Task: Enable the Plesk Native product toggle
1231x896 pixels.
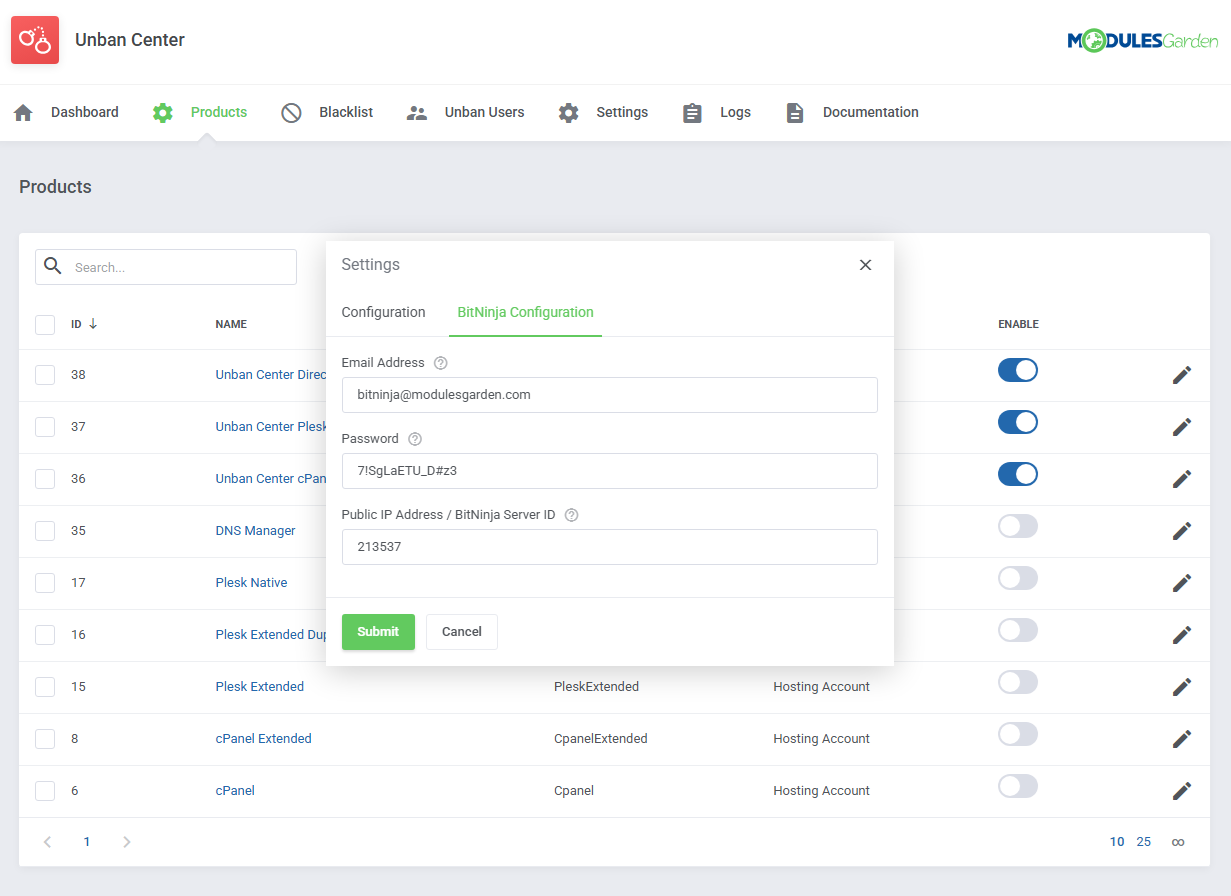Action: tap(1017, 579)
